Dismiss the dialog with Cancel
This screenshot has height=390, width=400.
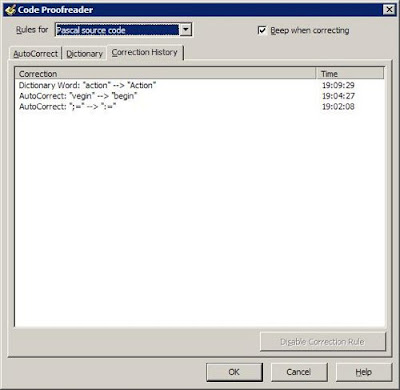tap(299, 372)
